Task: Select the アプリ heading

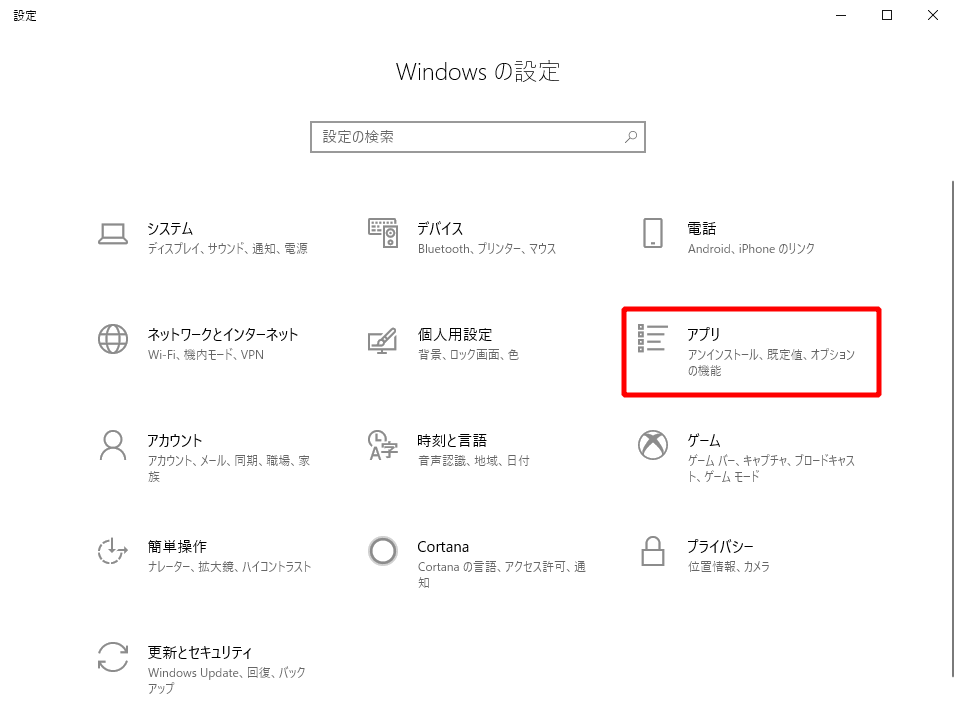Action: 704,335
